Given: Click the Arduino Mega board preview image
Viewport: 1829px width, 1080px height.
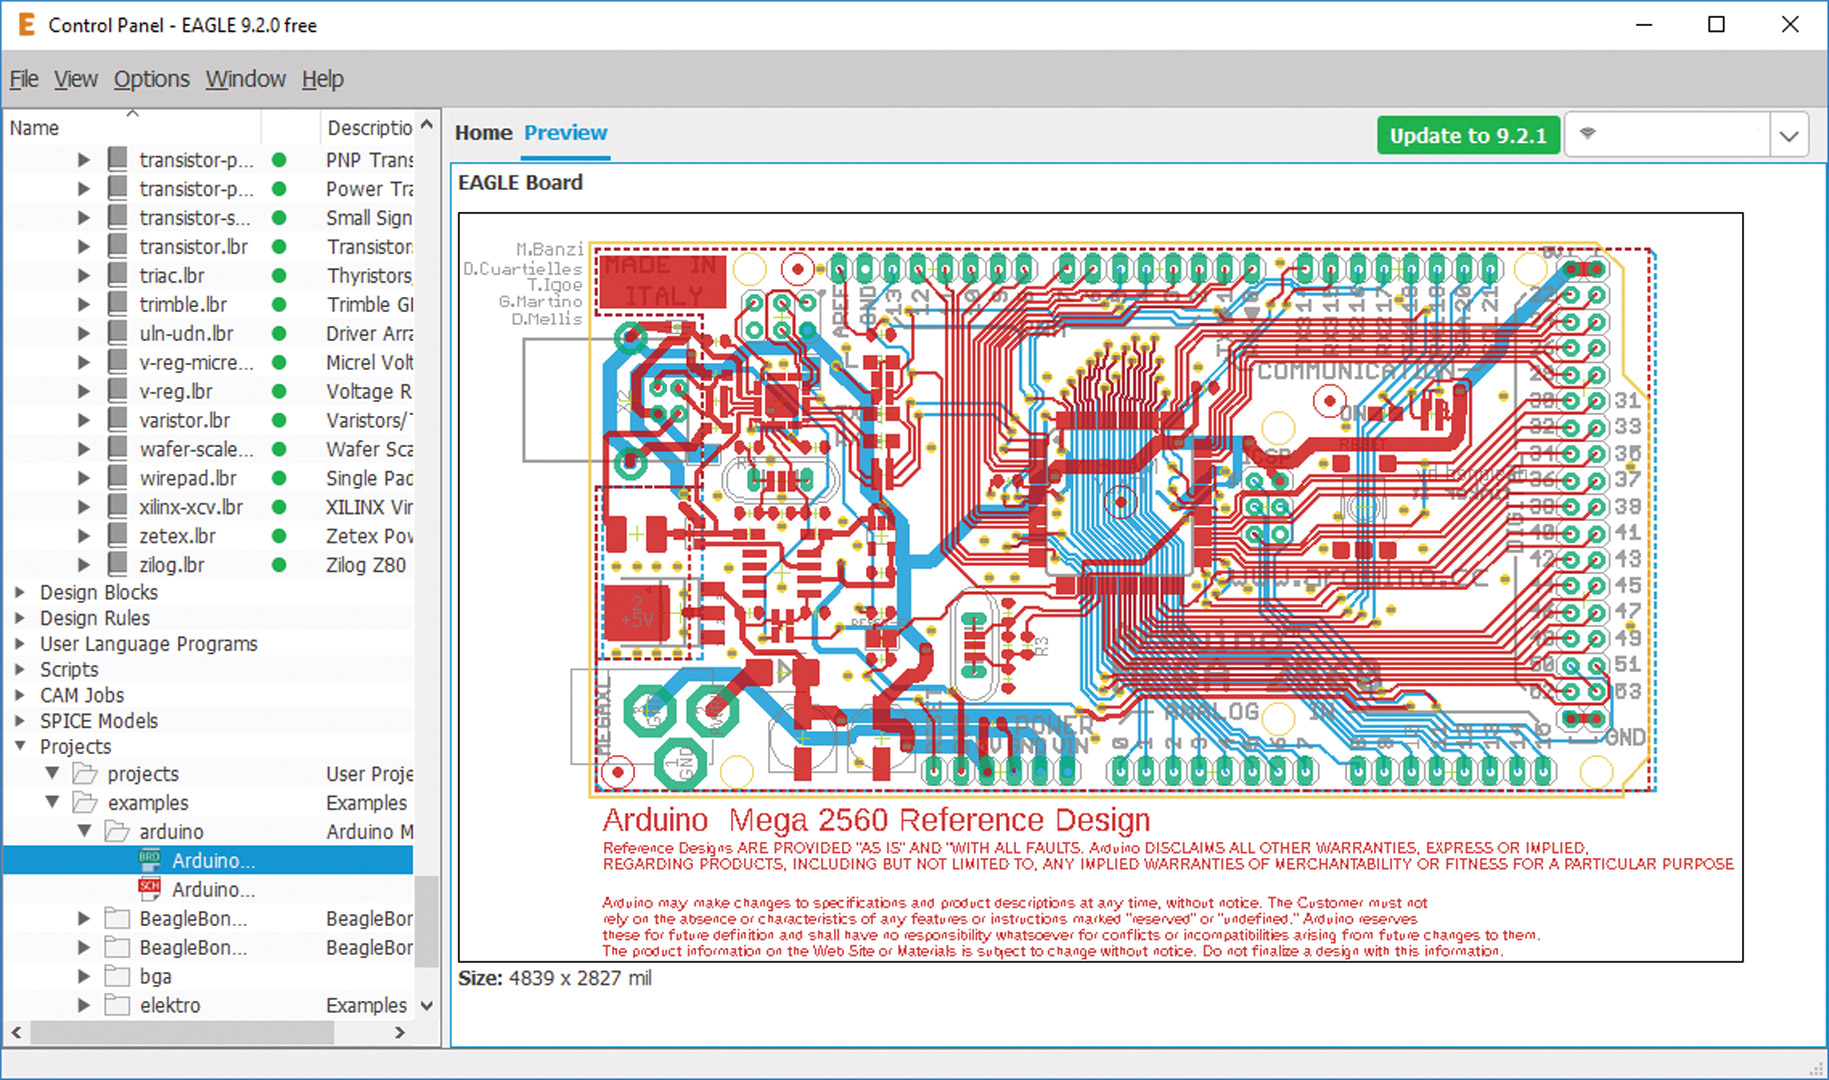Looking at the screenshot, I should tap(1100, 587).
